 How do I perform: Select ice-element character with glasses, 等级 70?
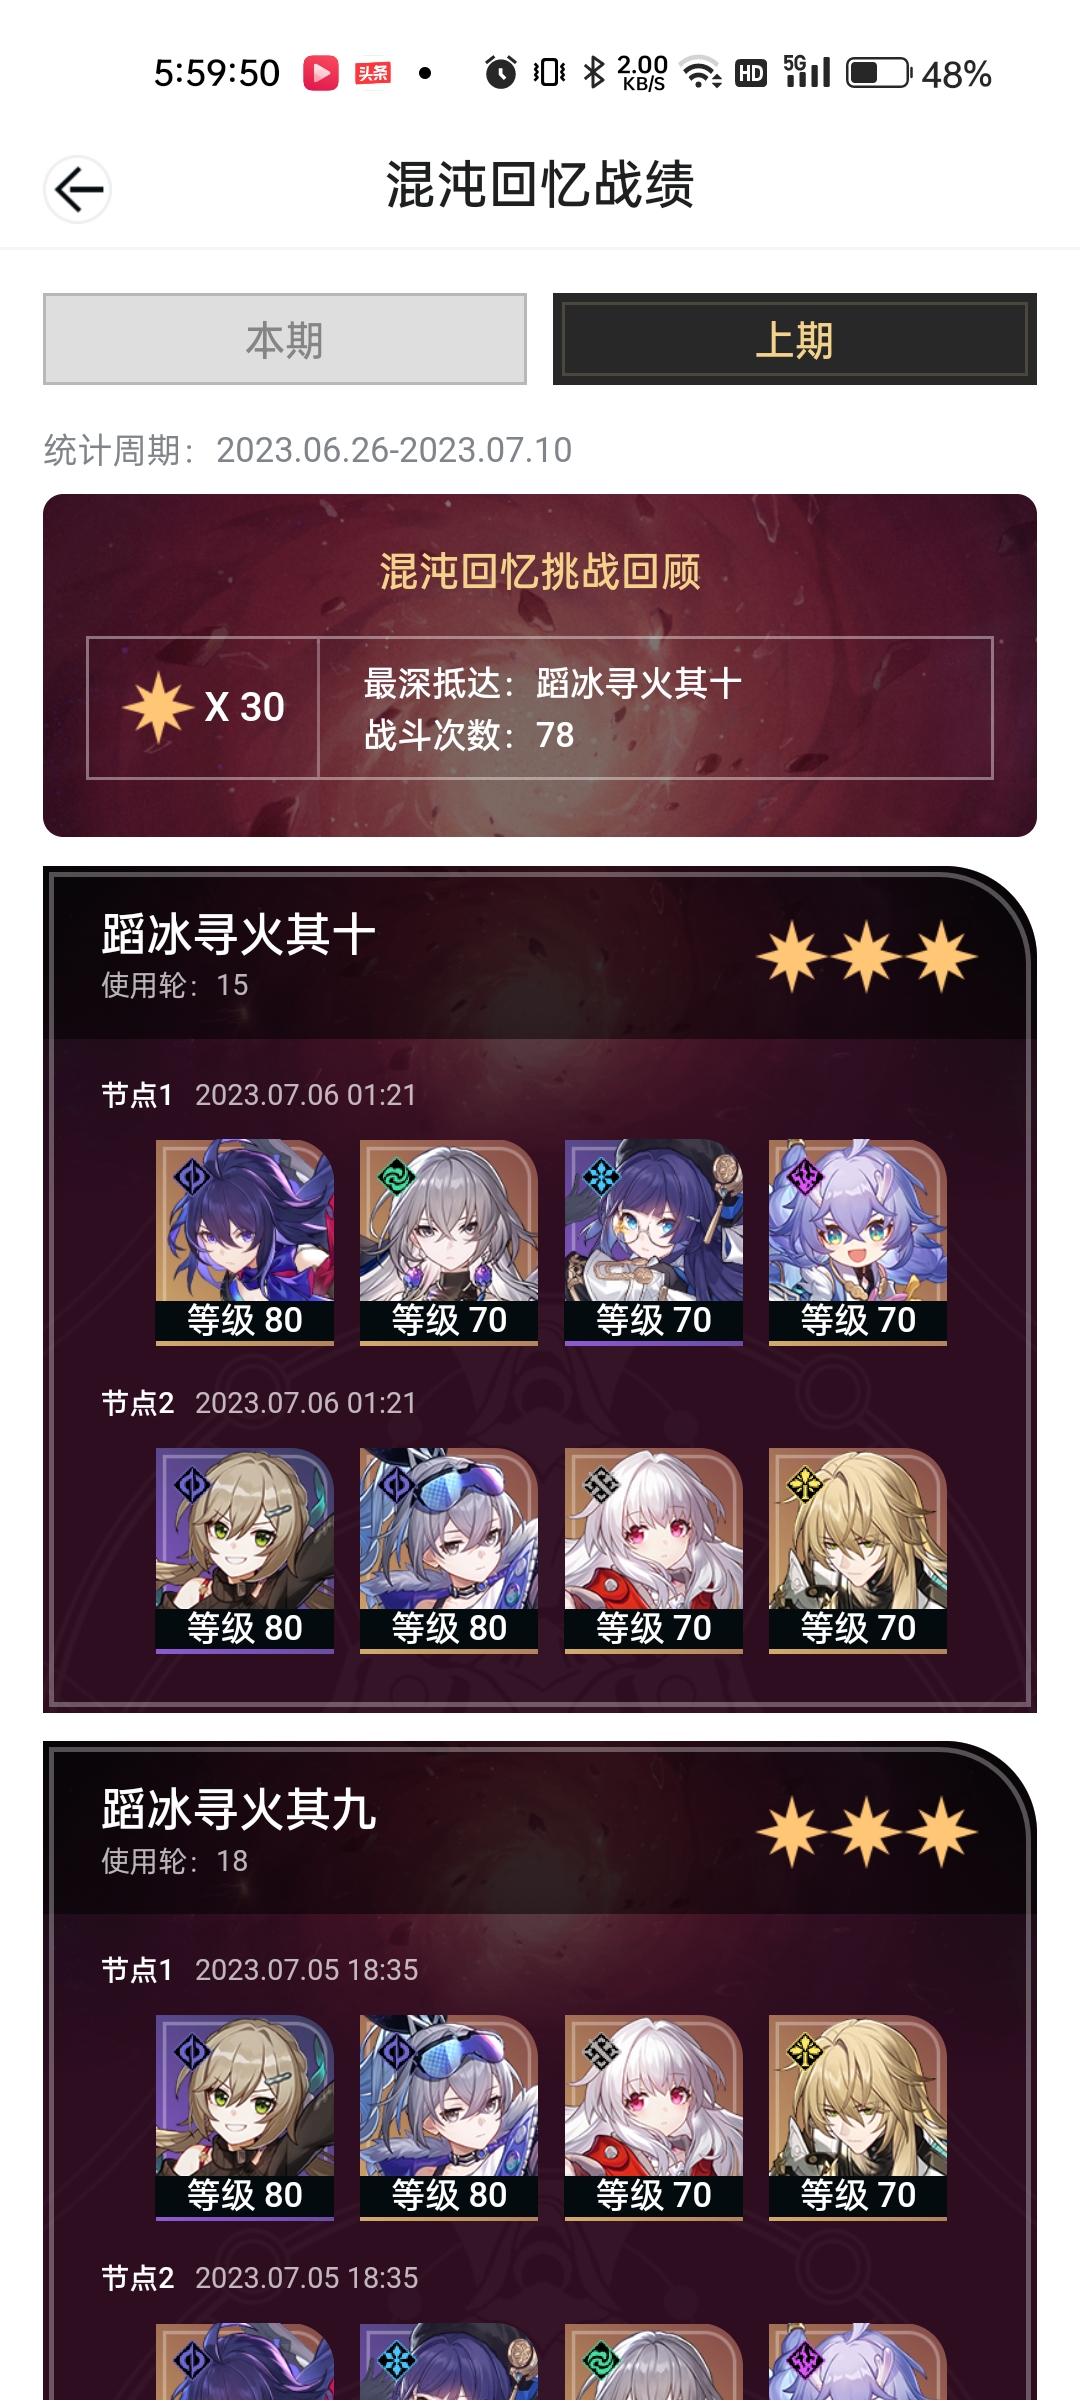point(654,1242)
